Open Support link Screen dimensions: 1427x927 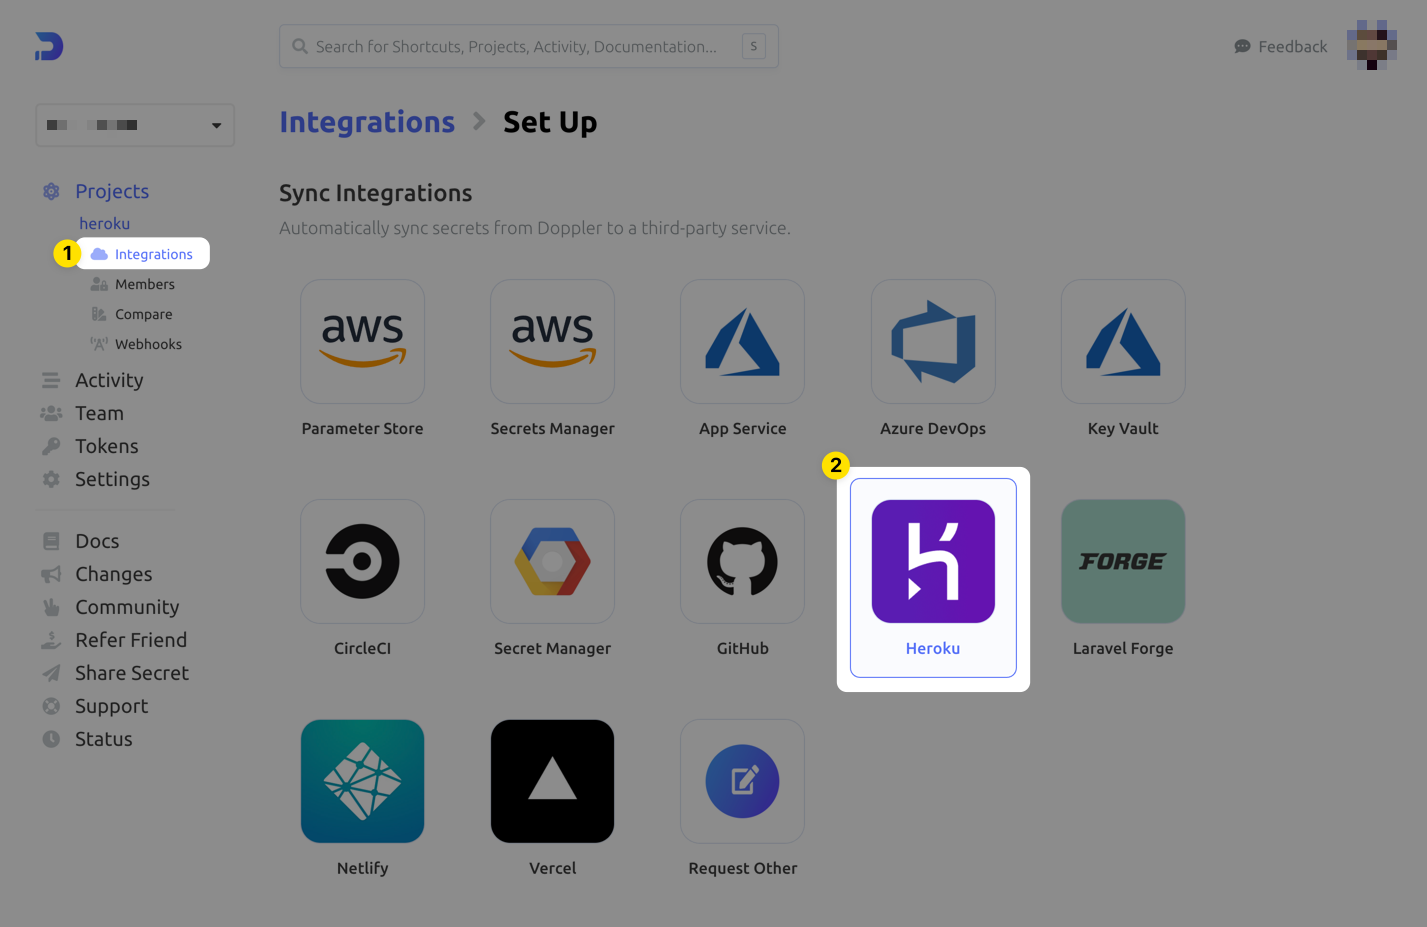111,706
